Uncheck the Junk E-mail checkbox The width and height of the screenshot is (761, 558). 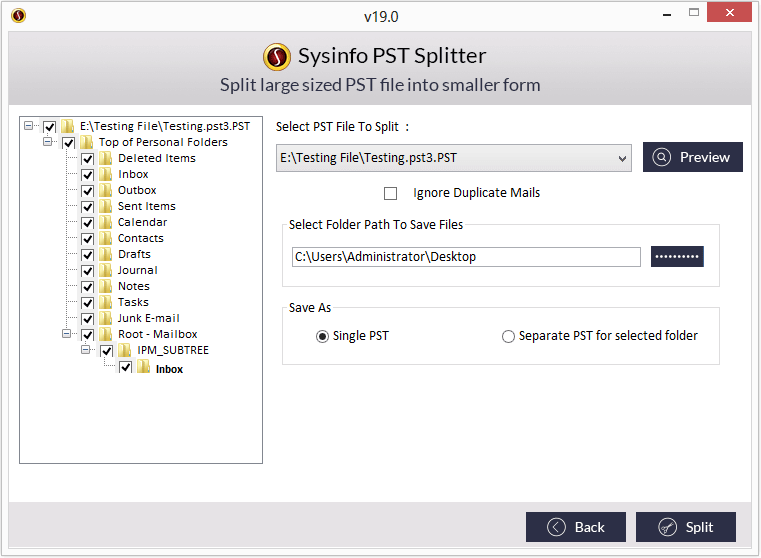(x=87, y=319)
